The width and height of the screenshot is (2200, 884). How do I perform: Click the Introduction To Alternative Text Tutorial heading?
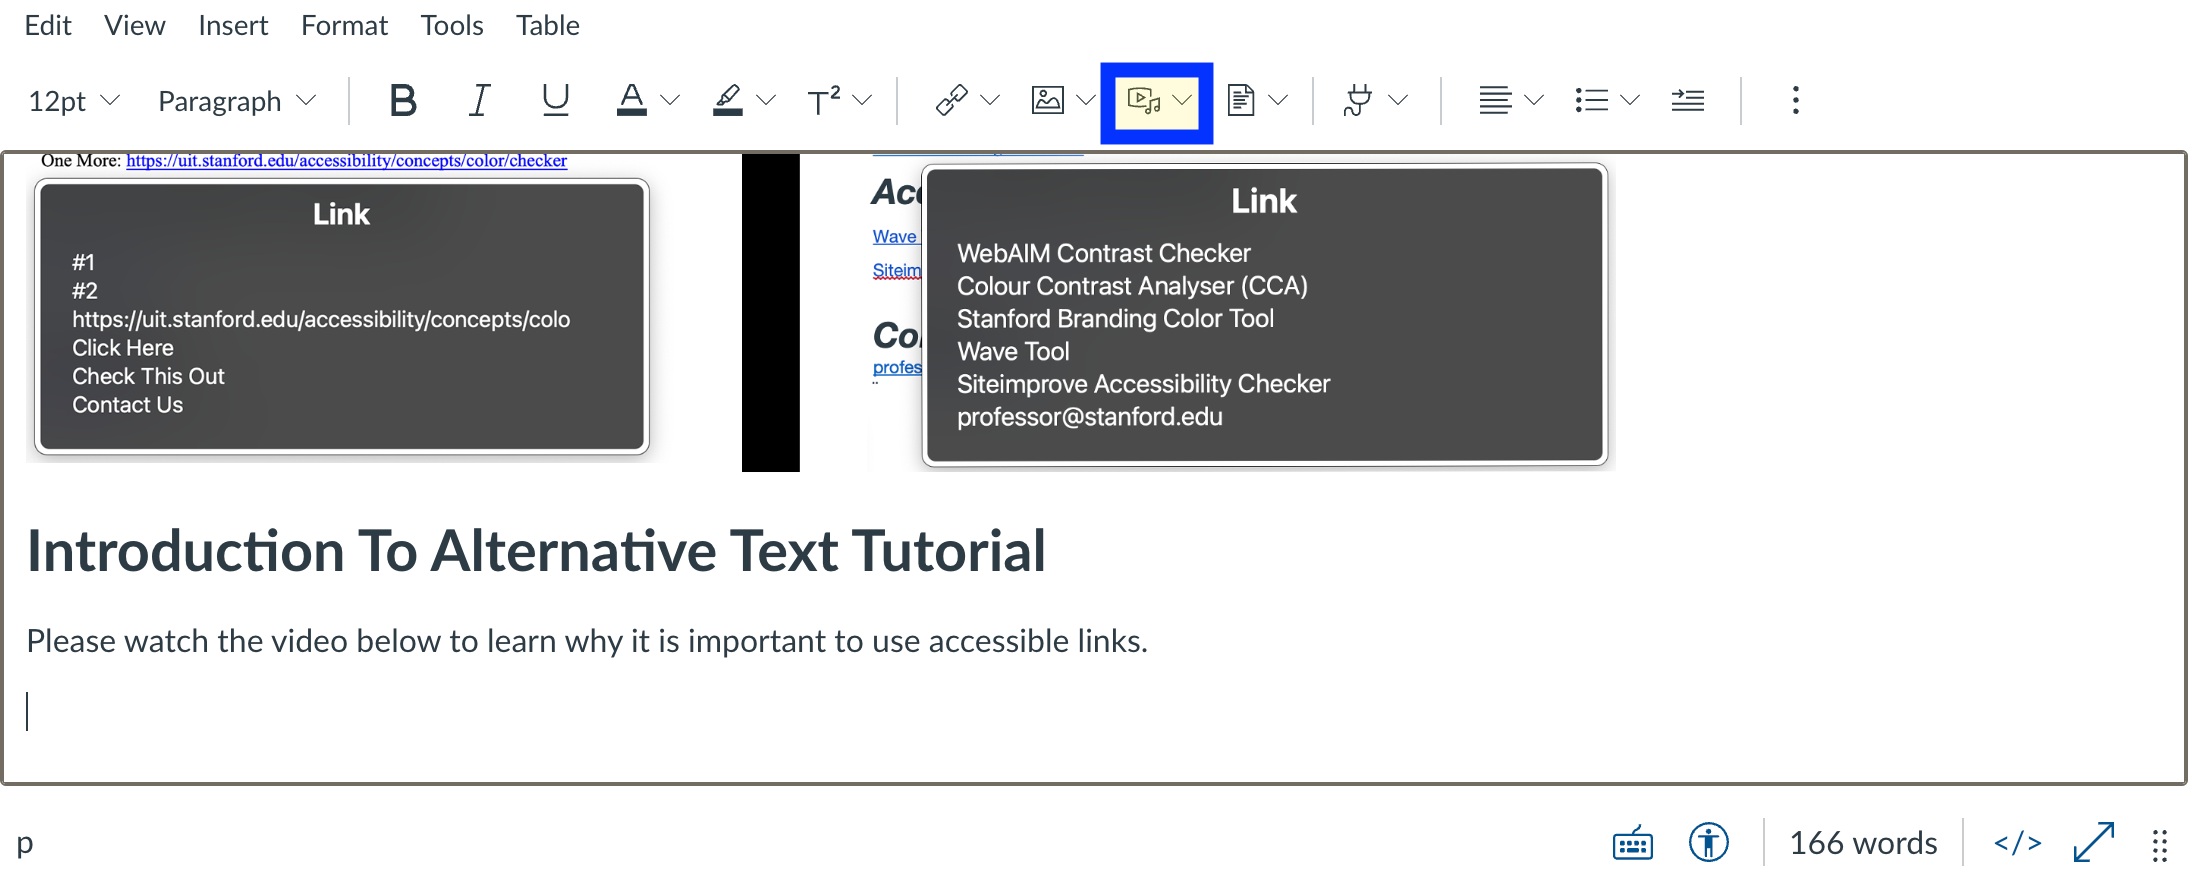[536, 551]
